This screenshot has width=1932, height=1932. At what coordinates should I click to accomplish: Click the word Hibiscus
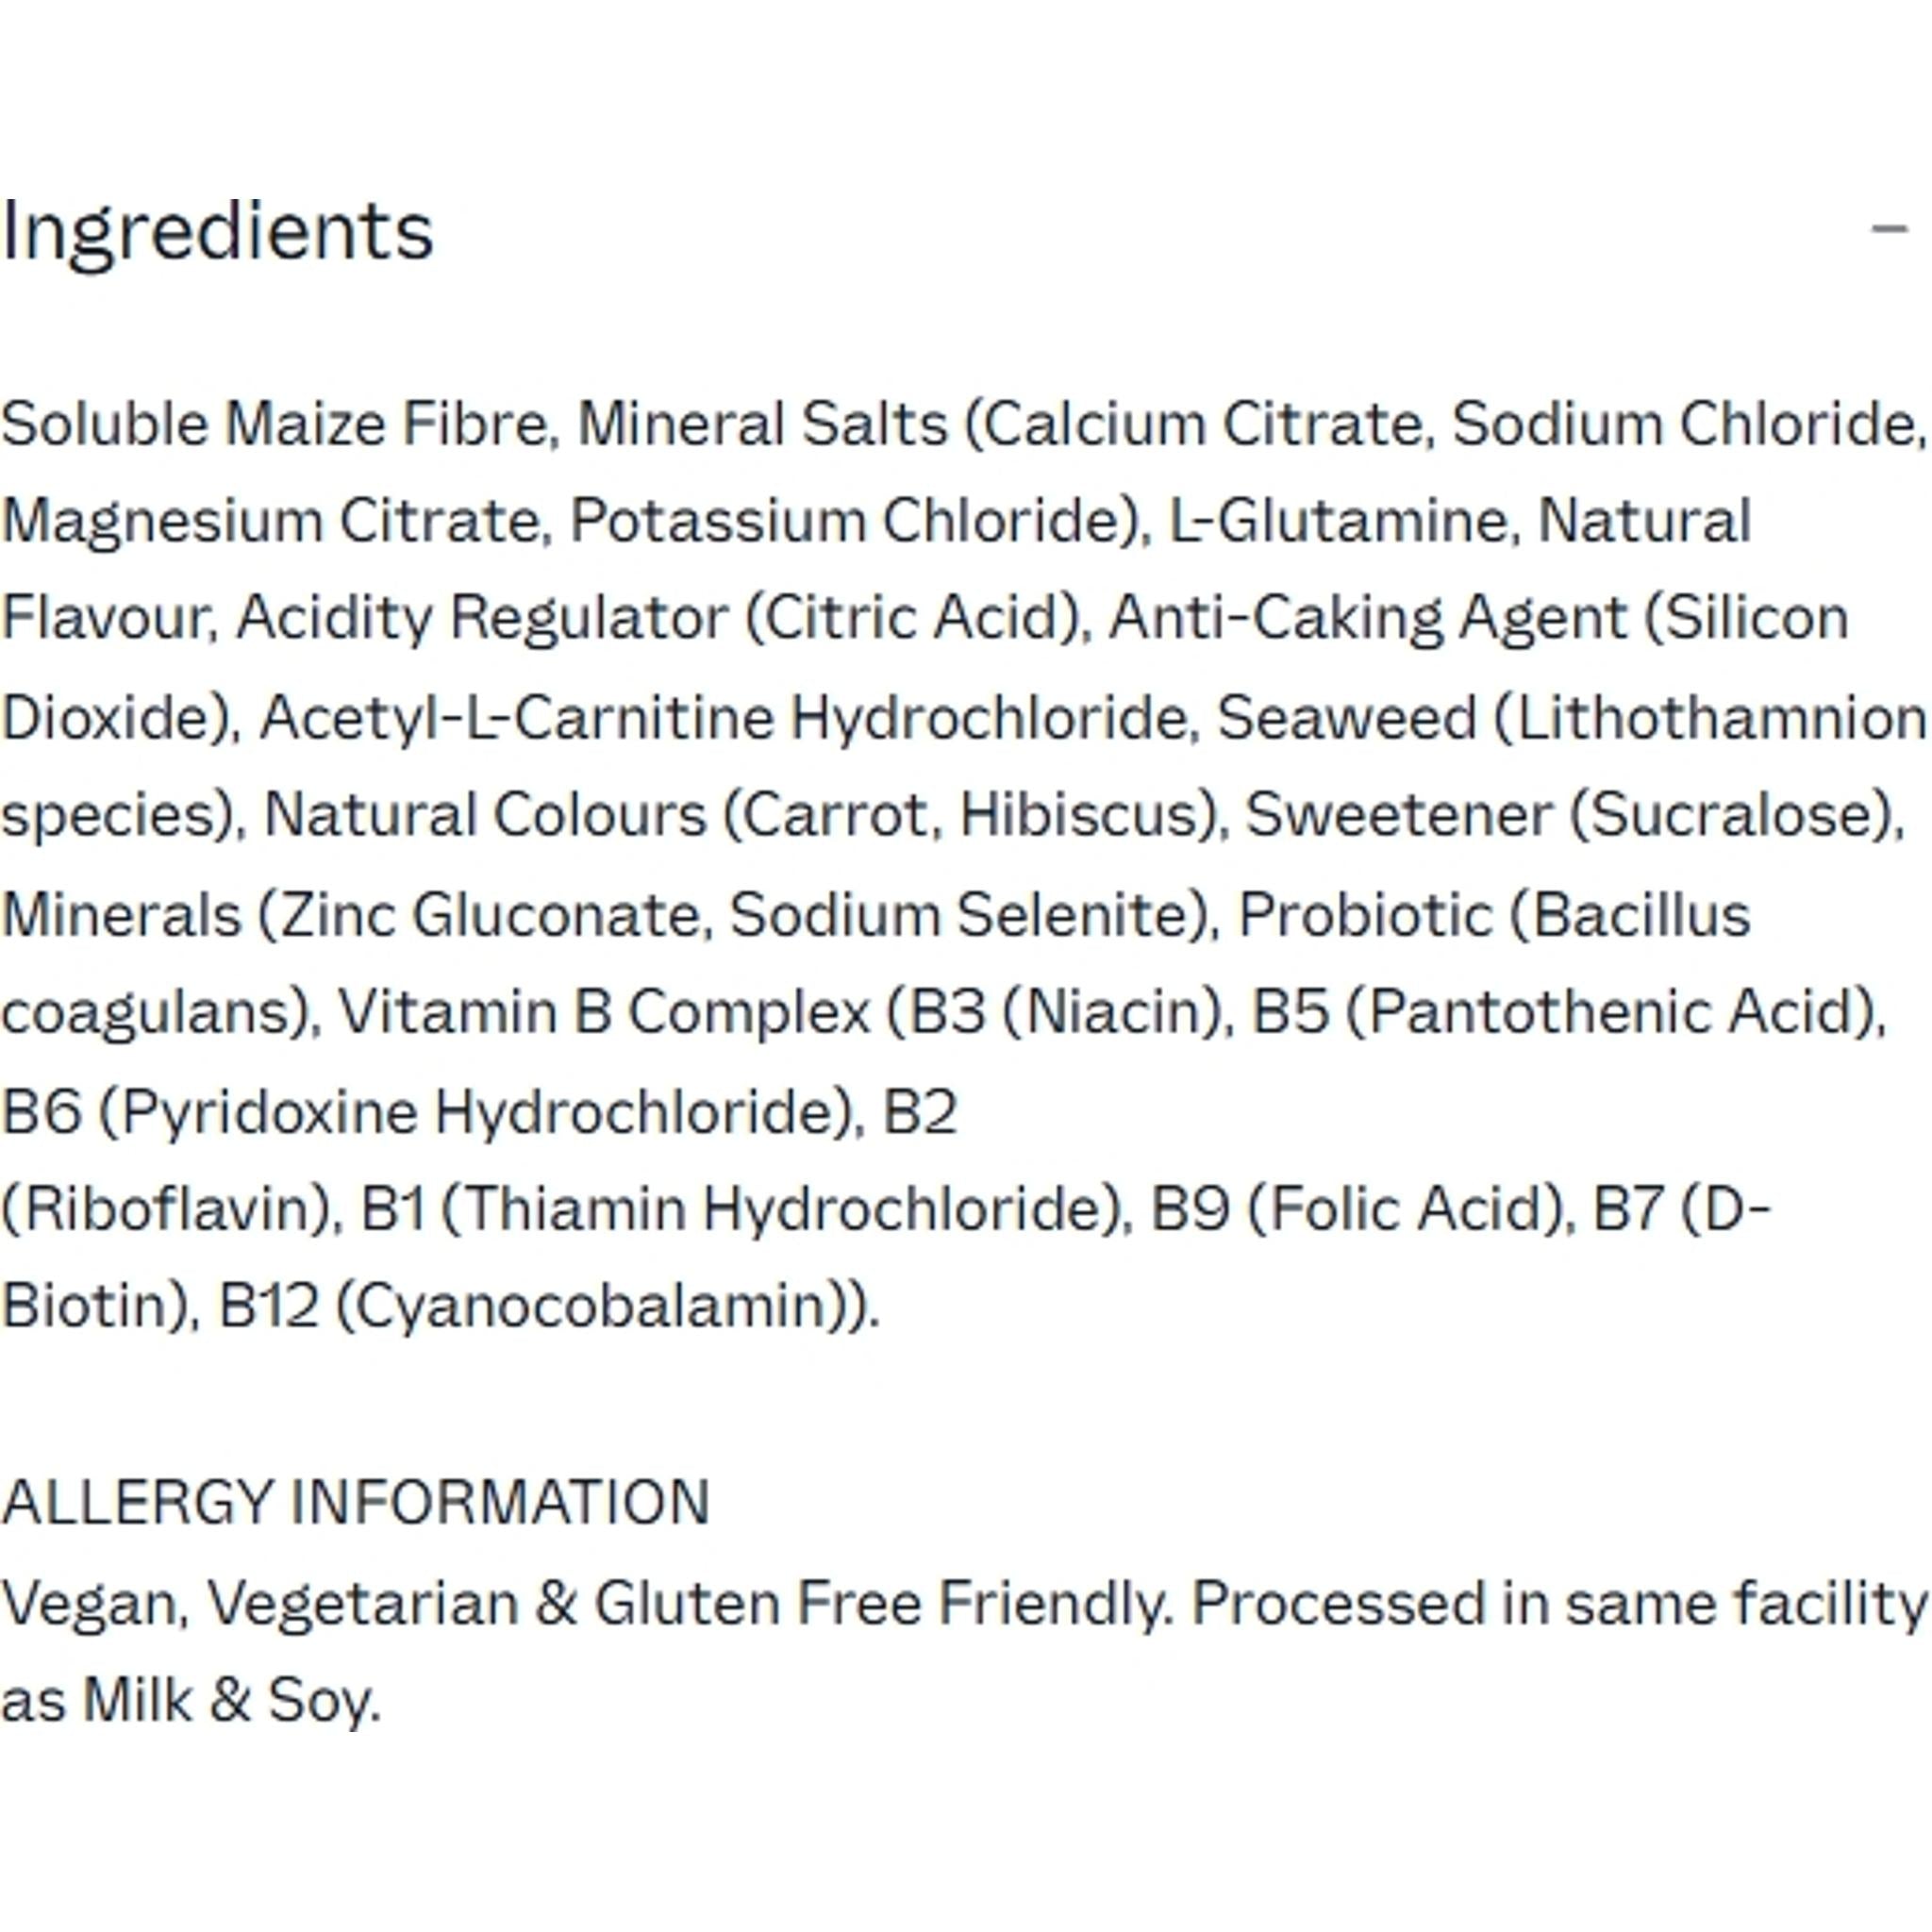click(1080, 815)
